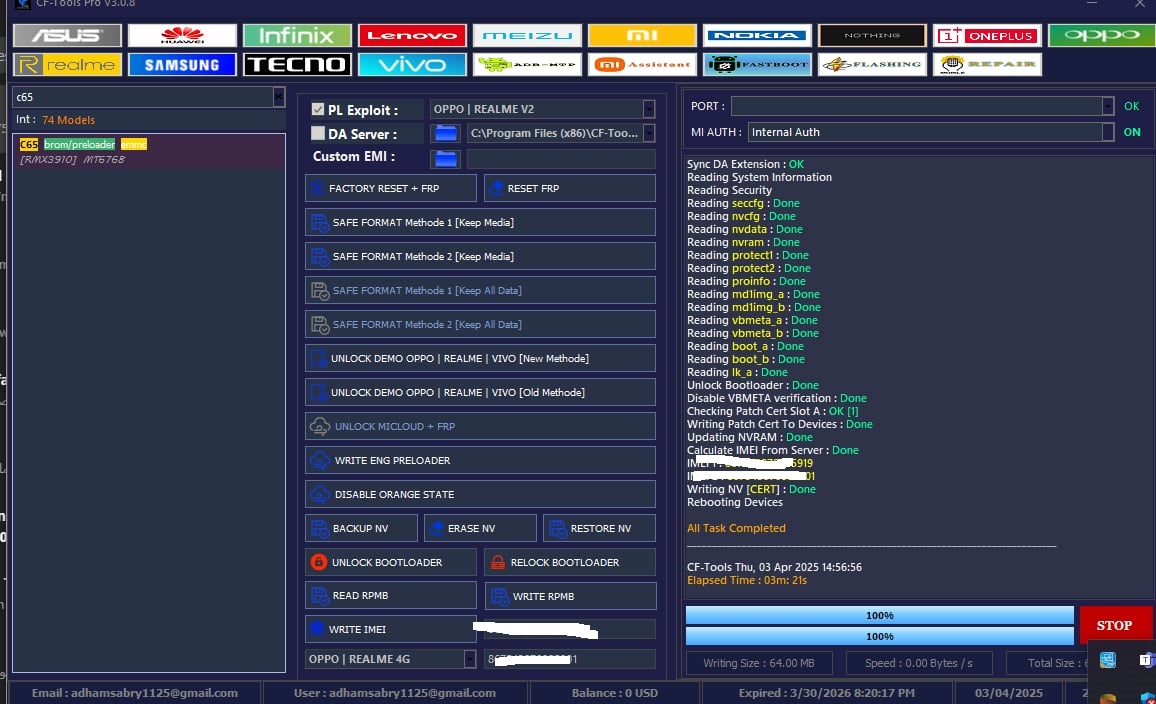
Task: Click the upper 100% progress bar
Action: coord(880,616)
